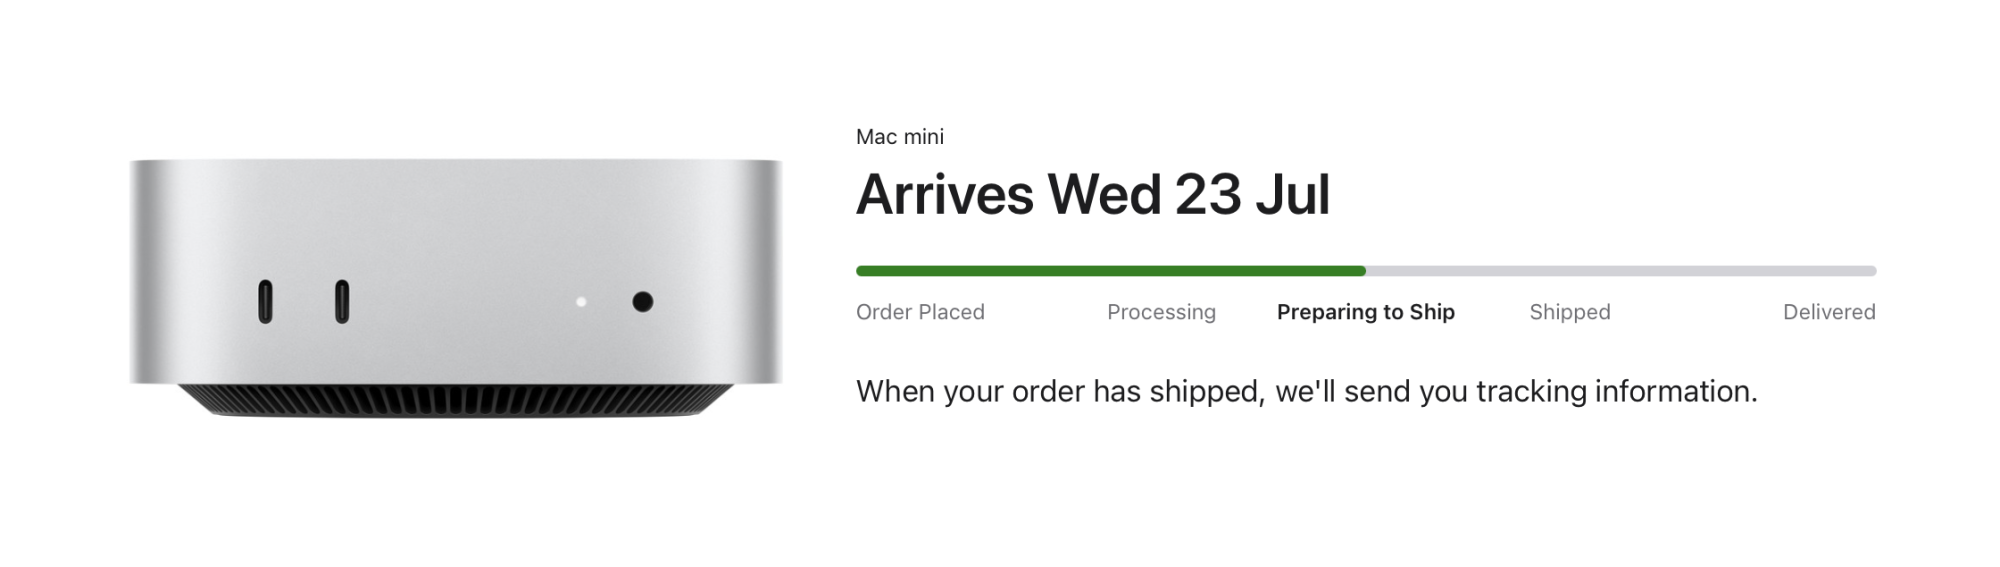Click the headphone jack on Mac mini
2000x567 pixels.
643,301
